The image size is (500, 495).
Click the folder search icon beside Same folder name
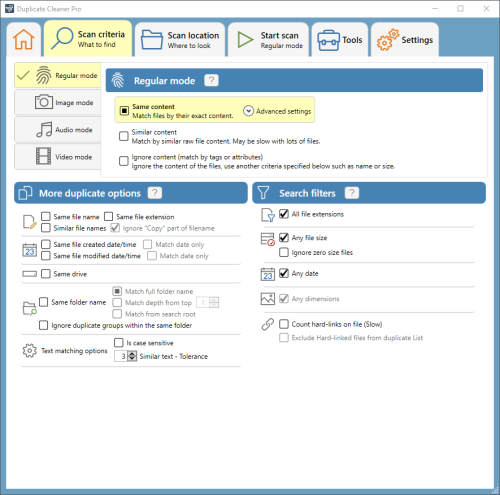pos(30,308)
